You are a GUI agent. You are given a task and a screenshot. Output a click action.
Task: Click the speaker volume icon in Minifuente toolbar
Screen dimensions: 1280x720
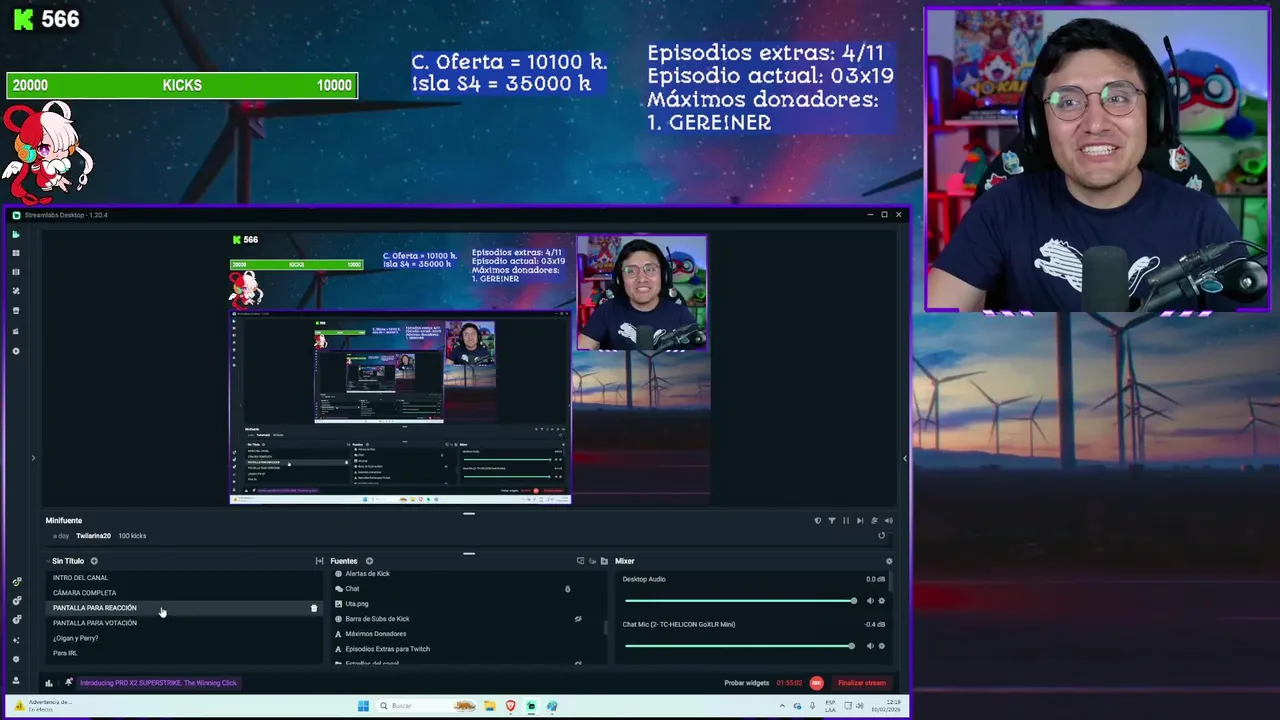click(x=888, y=521)
